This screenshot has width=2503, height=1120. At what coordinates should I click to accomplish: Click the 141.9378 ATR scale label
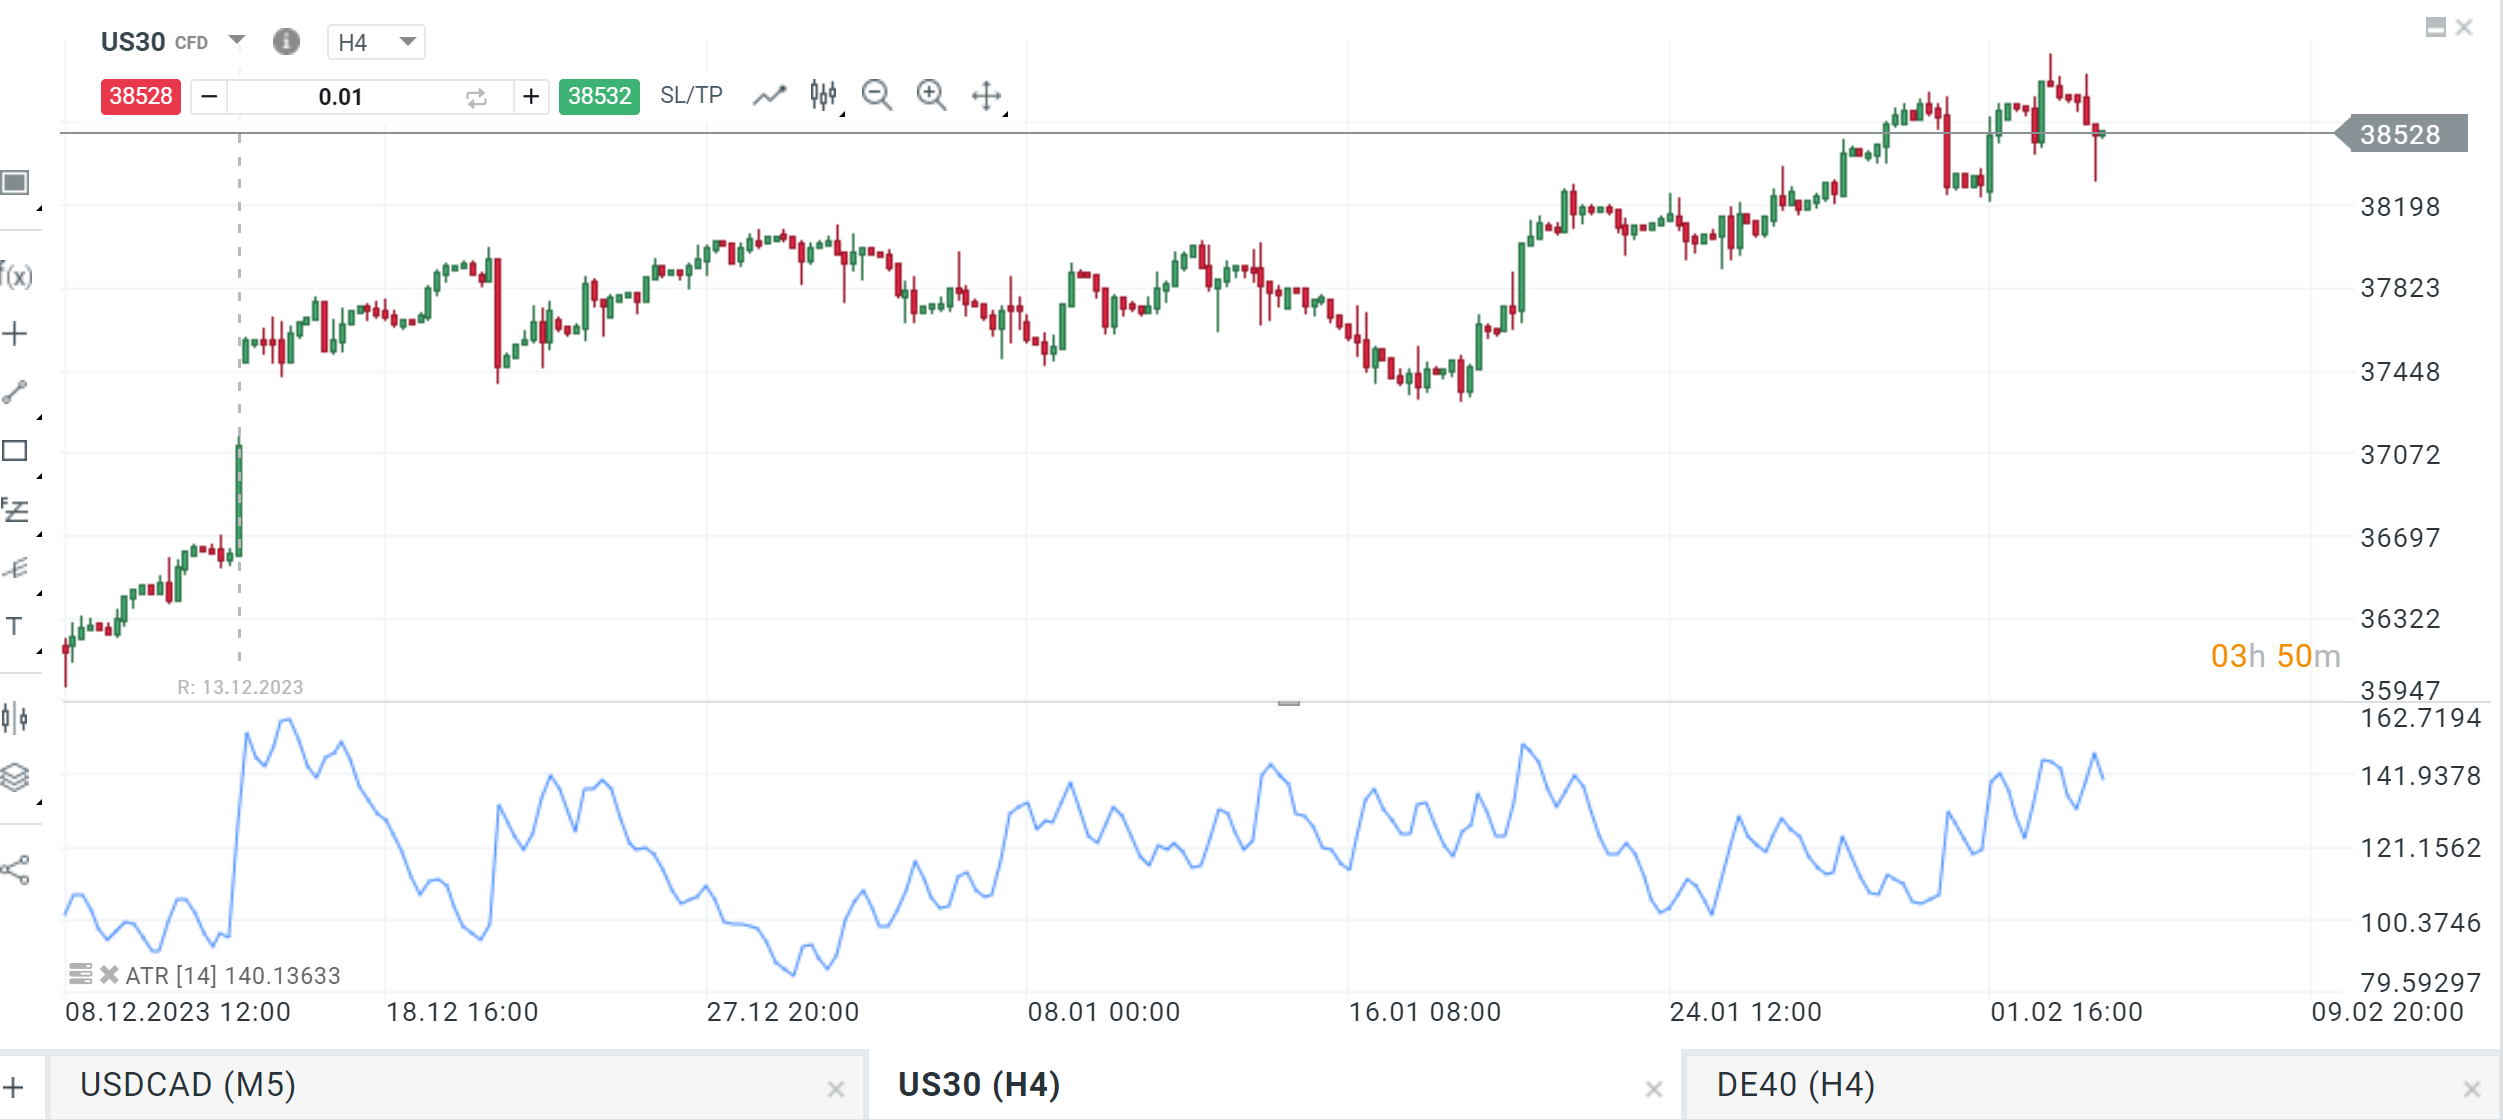click(x=2421, y=776)
